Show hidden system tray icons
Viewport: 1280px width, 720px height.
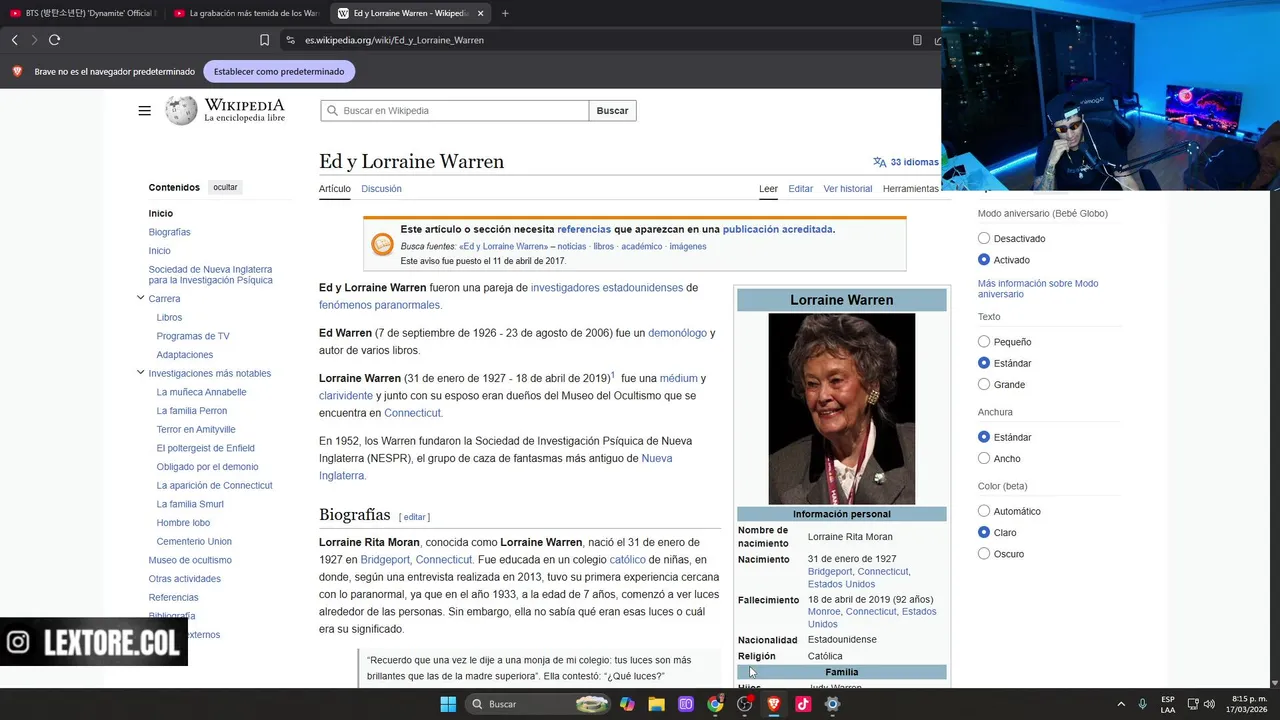(x=1121, y=704)
